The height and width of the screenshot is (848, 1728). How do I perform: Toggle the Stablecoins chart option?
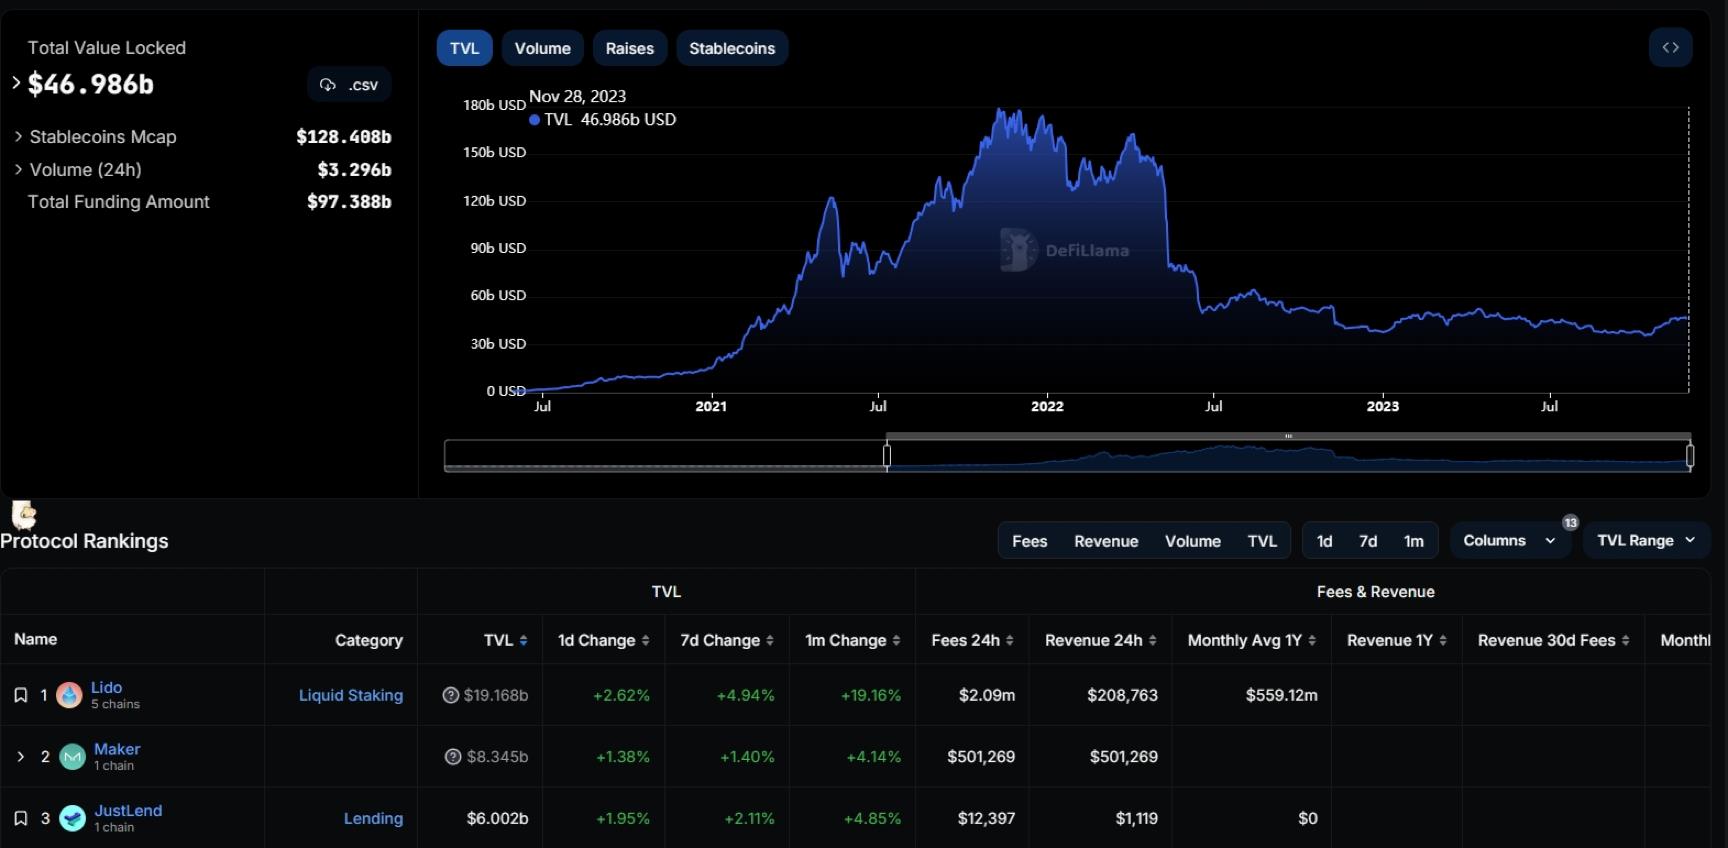pyautogui.click(x=732, y=48)
